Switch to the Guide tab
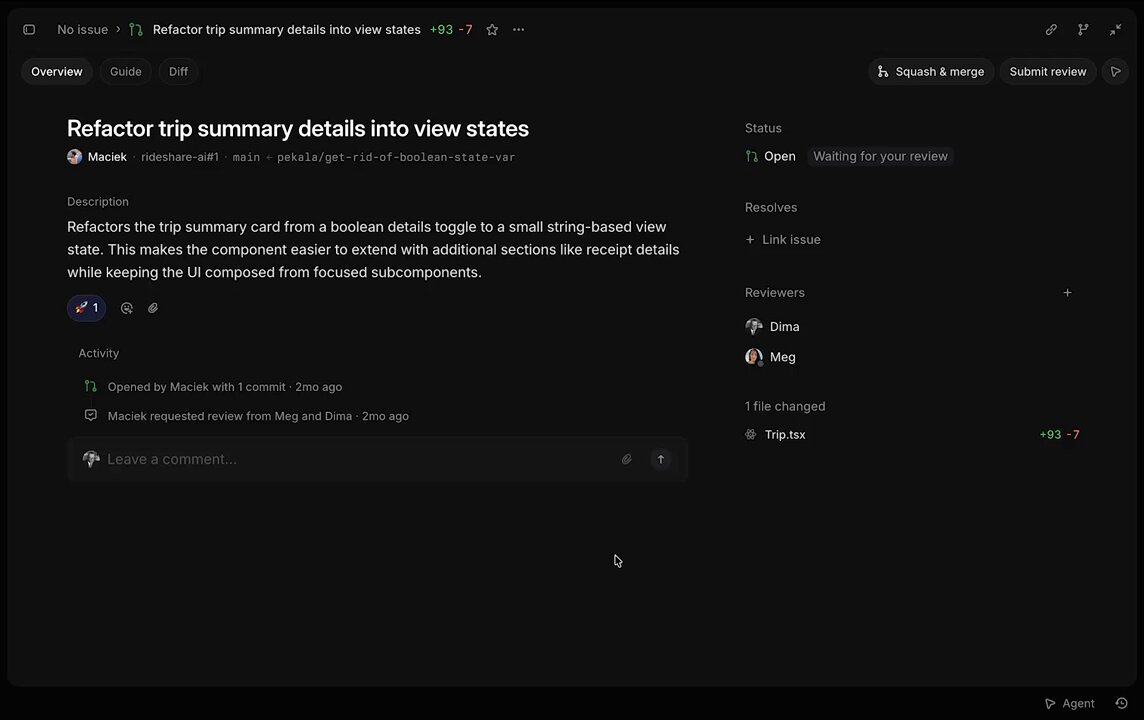This screenshot has width=1144, height=720. point(125,71)
